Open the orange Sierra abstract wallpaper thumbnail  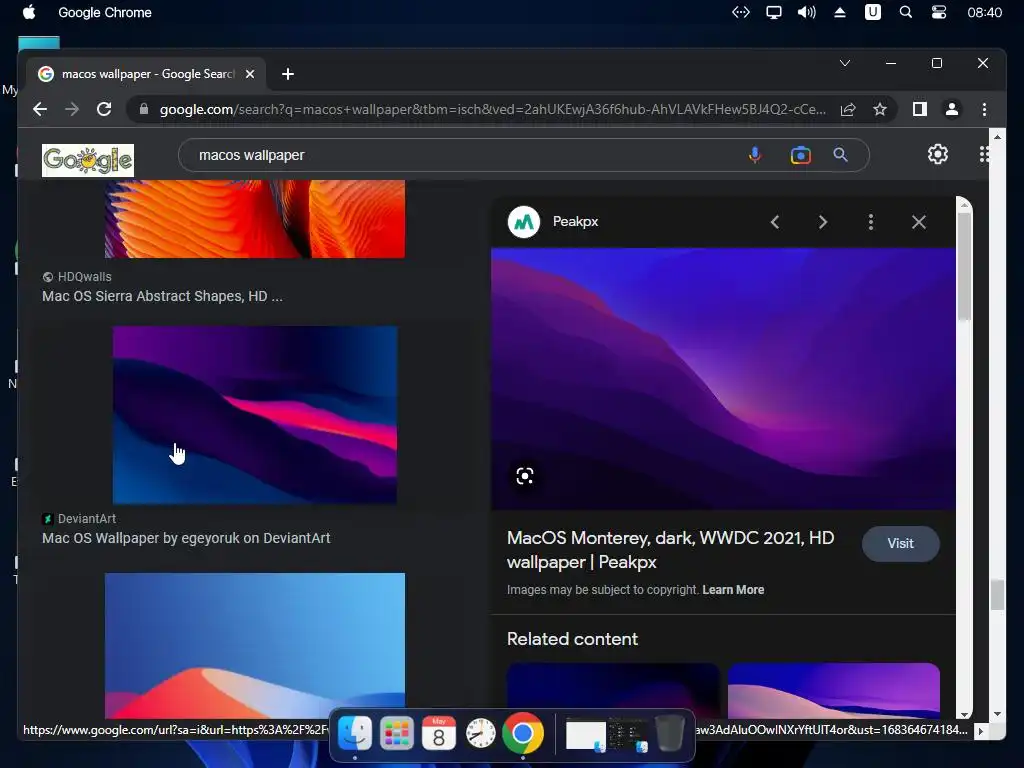[x=255, y=219]
